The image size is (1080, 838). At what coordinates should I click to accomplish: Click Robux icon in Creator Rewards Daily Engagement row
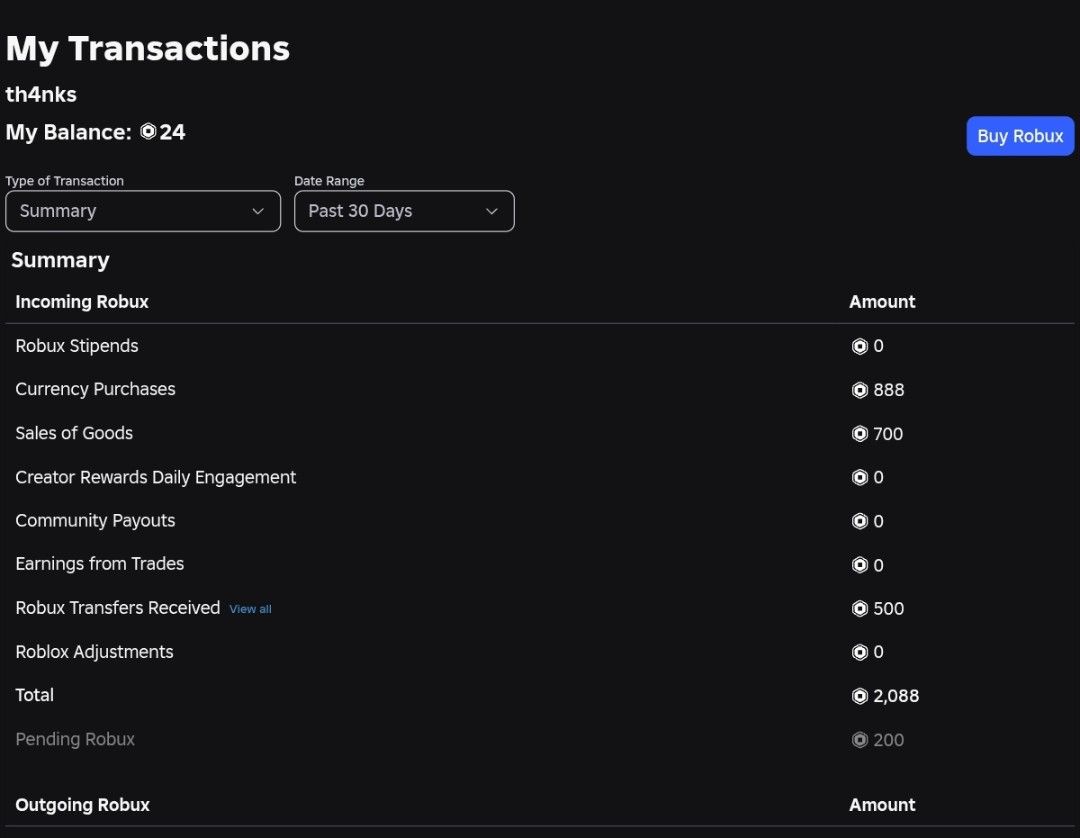[x=860, y=477]
